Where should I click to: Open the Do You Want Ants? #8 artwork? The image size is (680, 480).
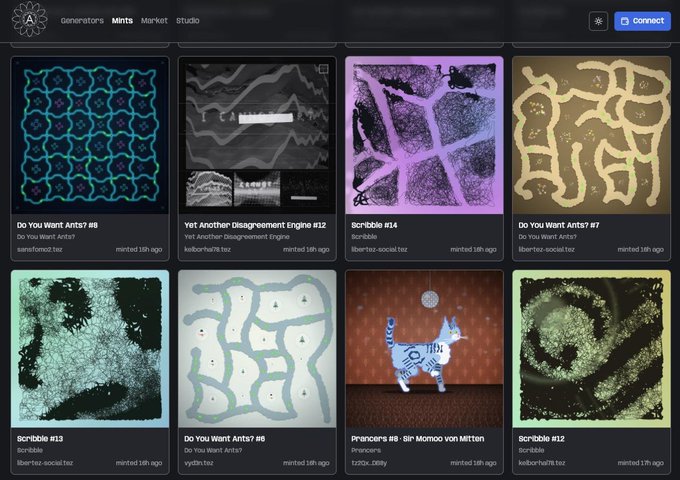(x=90, y=135)
